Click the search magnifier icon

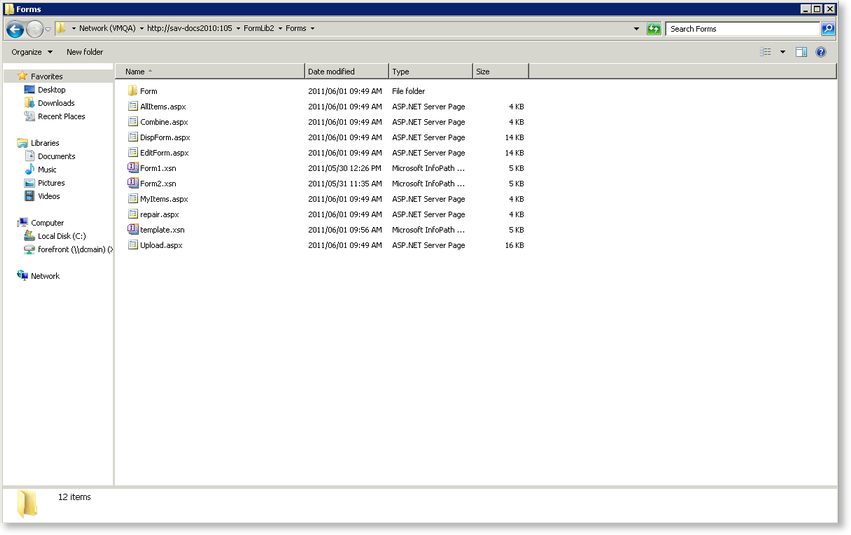[828, 29]
